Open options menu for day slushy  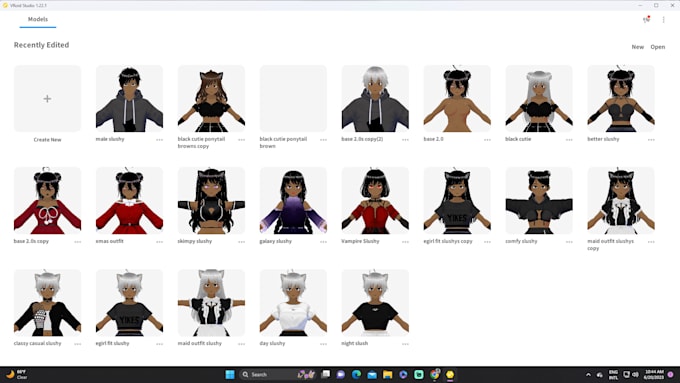tap(324, 344)
